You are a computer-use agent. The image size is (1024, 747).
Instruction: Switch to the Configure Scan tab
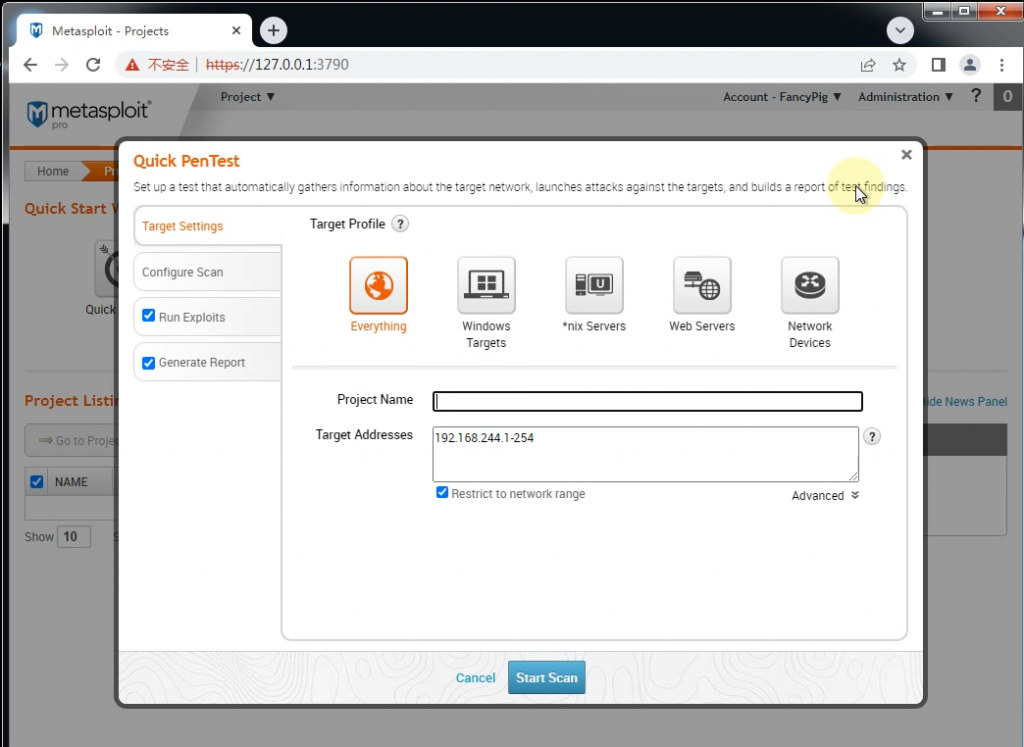208,272
